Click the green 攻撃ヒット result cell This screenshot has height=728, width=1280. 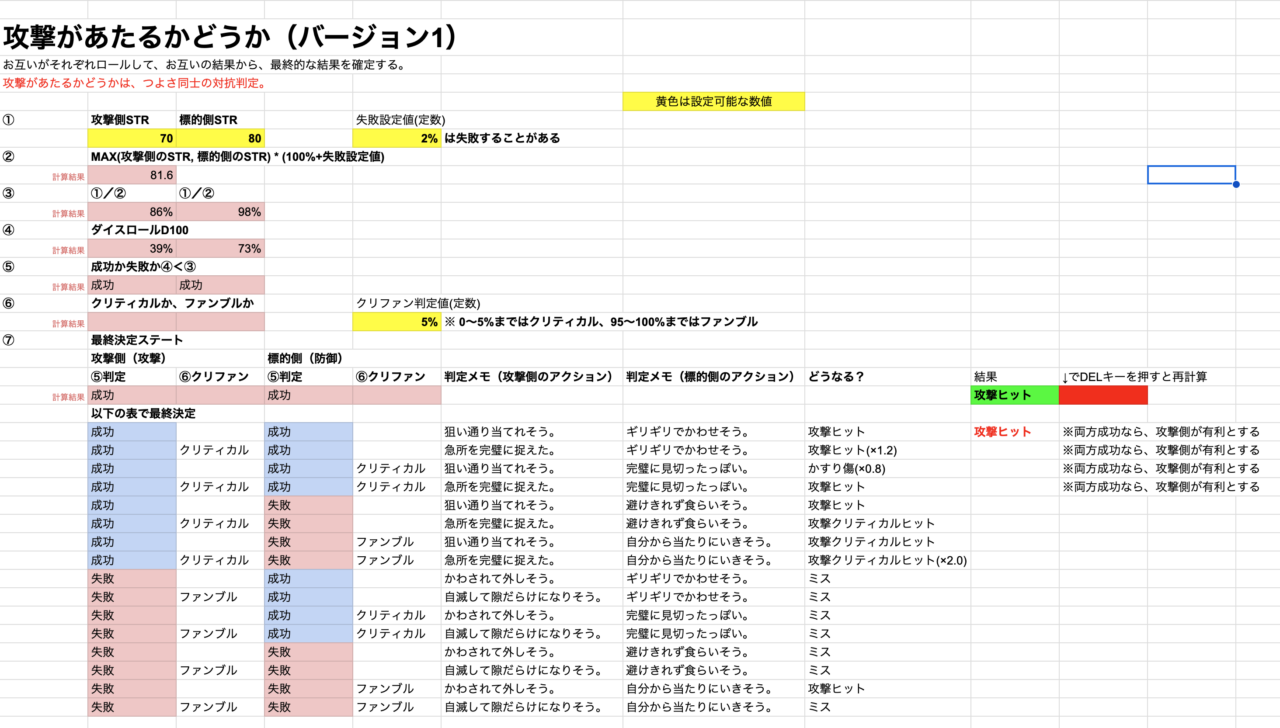point(1014,396)
